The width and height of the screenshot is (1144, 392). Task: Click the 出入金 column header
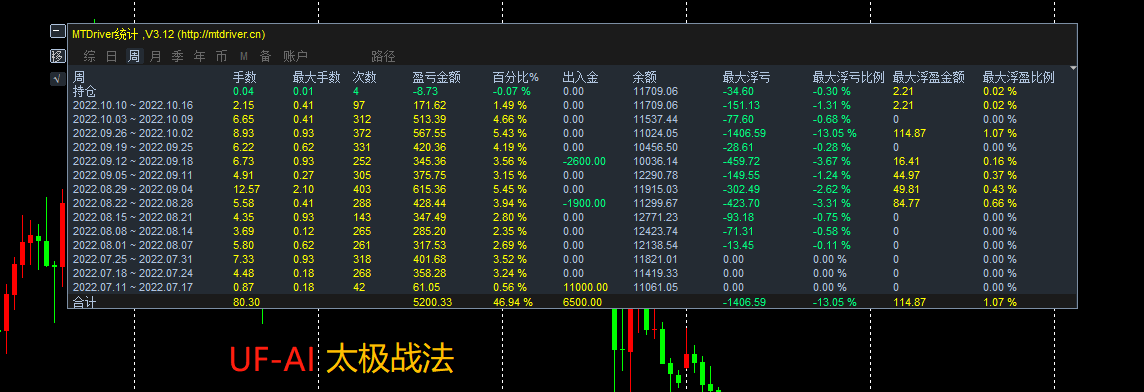click(x=581, y=77)
